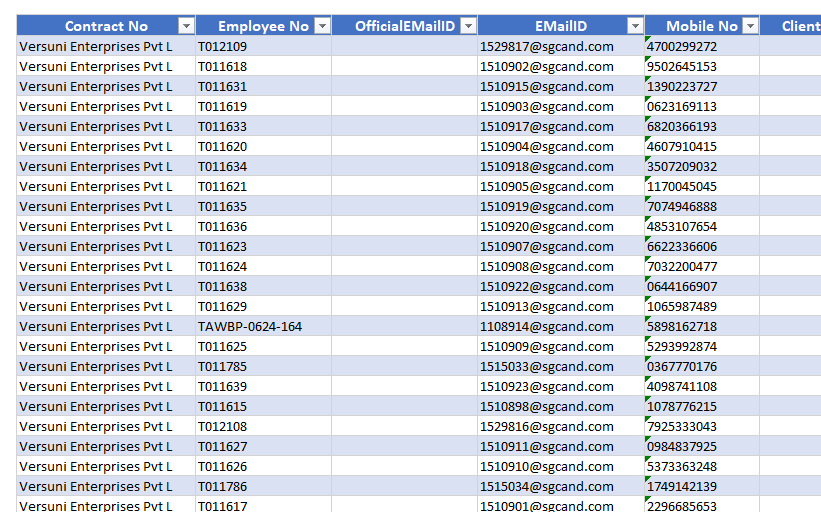The width and height of the screenshot is (821, 512).
Task: Select cell with employee number T011634
Action: [x=263, y=166]
